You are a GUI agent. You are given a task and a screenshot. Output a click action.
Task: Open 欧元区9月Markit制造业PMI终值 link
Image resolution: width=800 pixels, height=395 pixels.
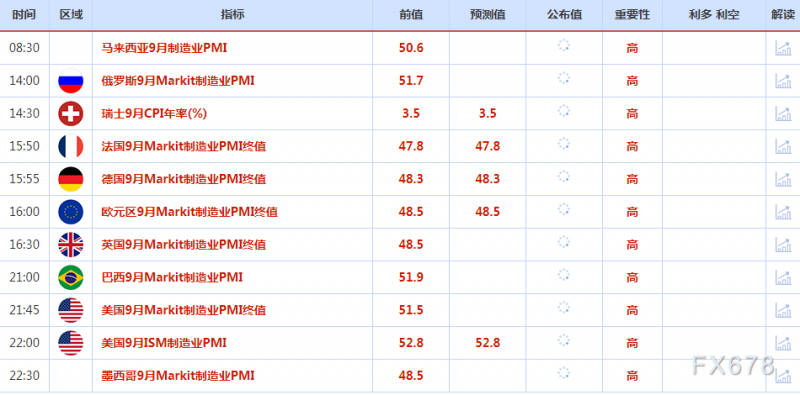click(x=189, y=211)
